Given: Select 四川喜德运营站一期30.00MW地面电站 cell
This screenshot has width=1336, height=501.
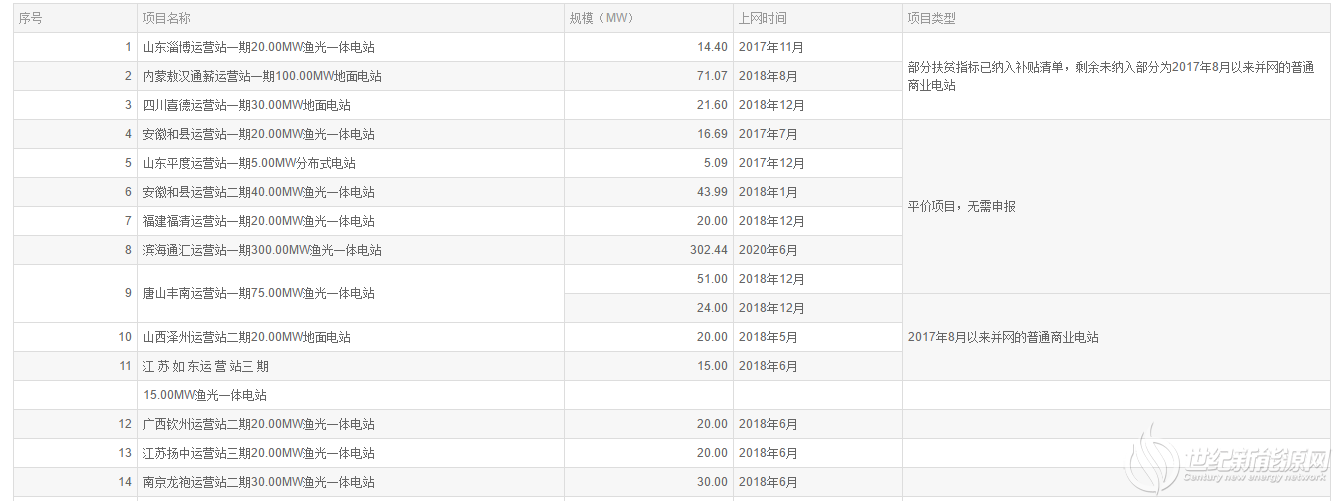Looking at the screenshot, I should coord(351,105).
